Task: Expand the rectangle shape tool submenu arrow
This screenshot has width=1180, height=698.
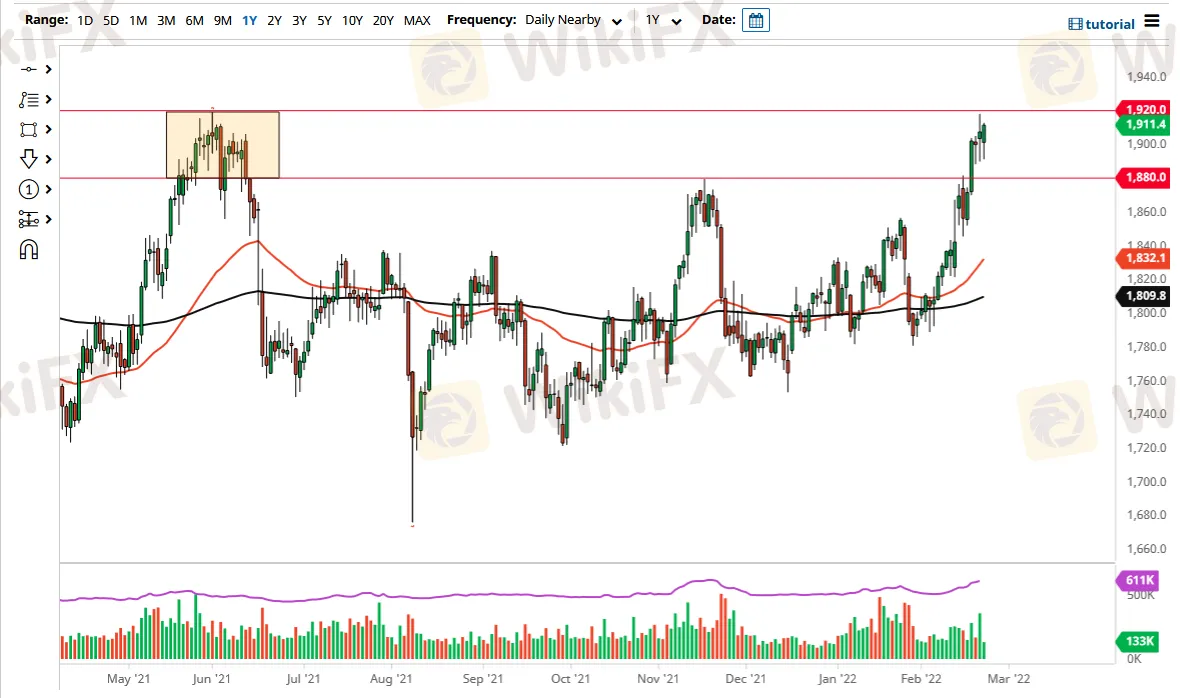Action: click(48, 129)
